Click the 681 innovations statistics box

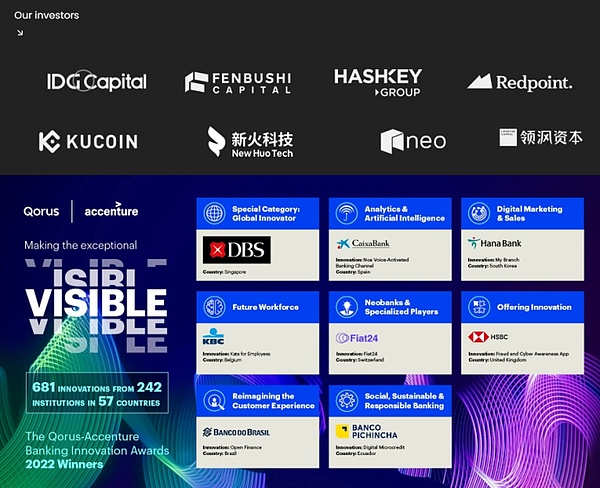98,396
